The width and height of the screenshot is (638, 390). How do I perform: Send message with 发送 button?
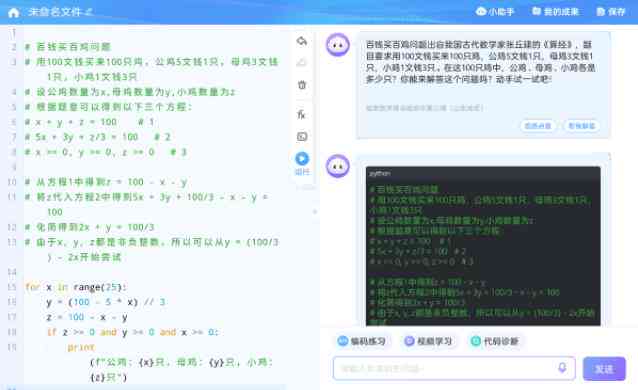click(x=604, y=369)
